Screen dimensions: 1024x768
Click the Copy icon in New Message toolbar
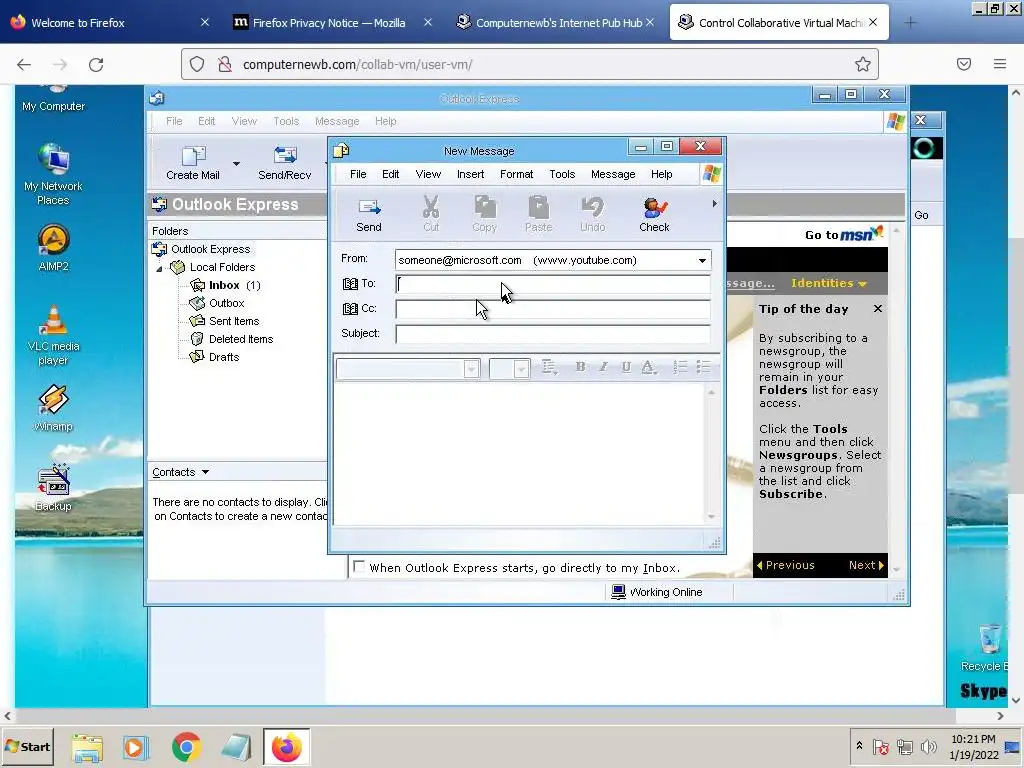485,215
